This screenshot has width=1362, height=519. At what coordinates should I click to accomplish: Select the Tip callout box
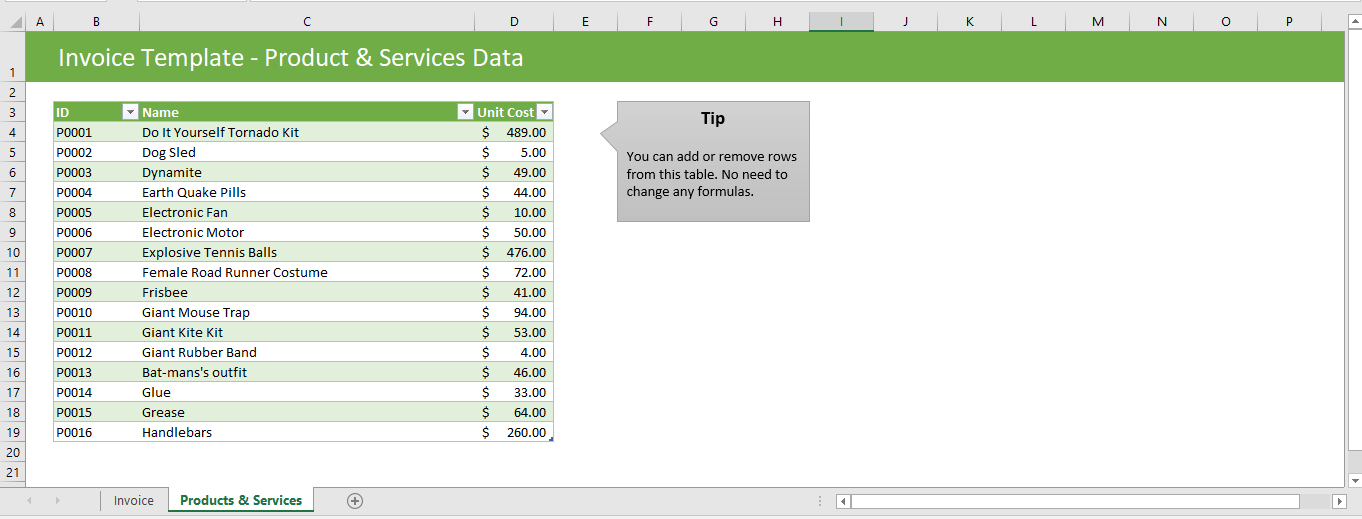712,161
